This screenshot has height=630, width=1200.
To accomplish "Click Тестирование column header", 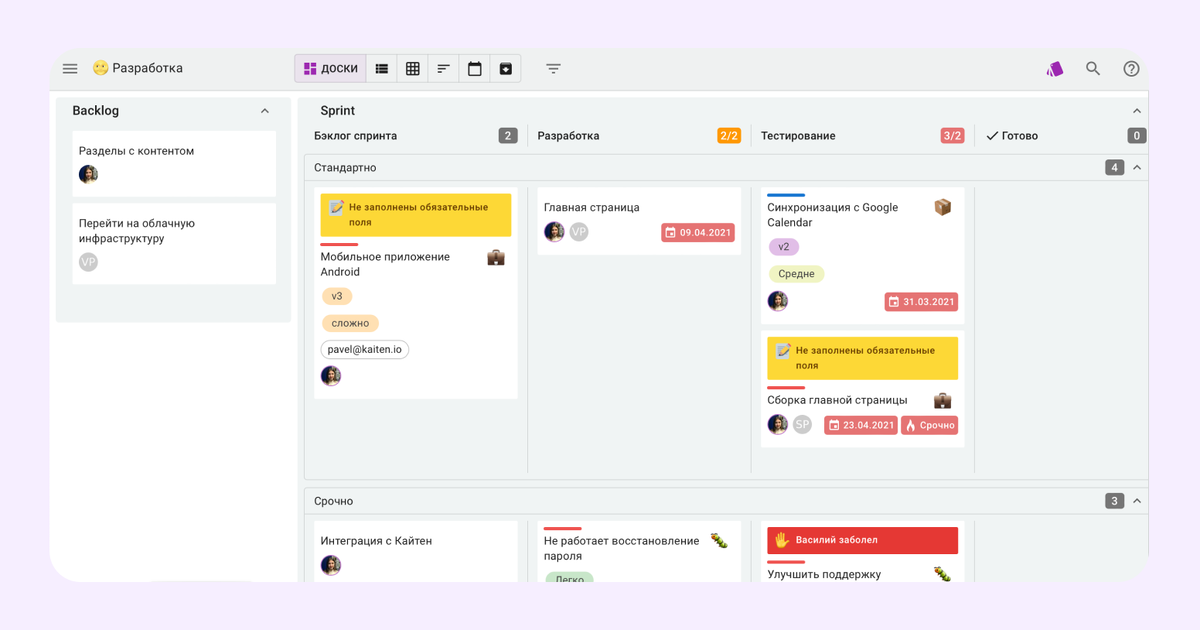I will coord(798,136).
